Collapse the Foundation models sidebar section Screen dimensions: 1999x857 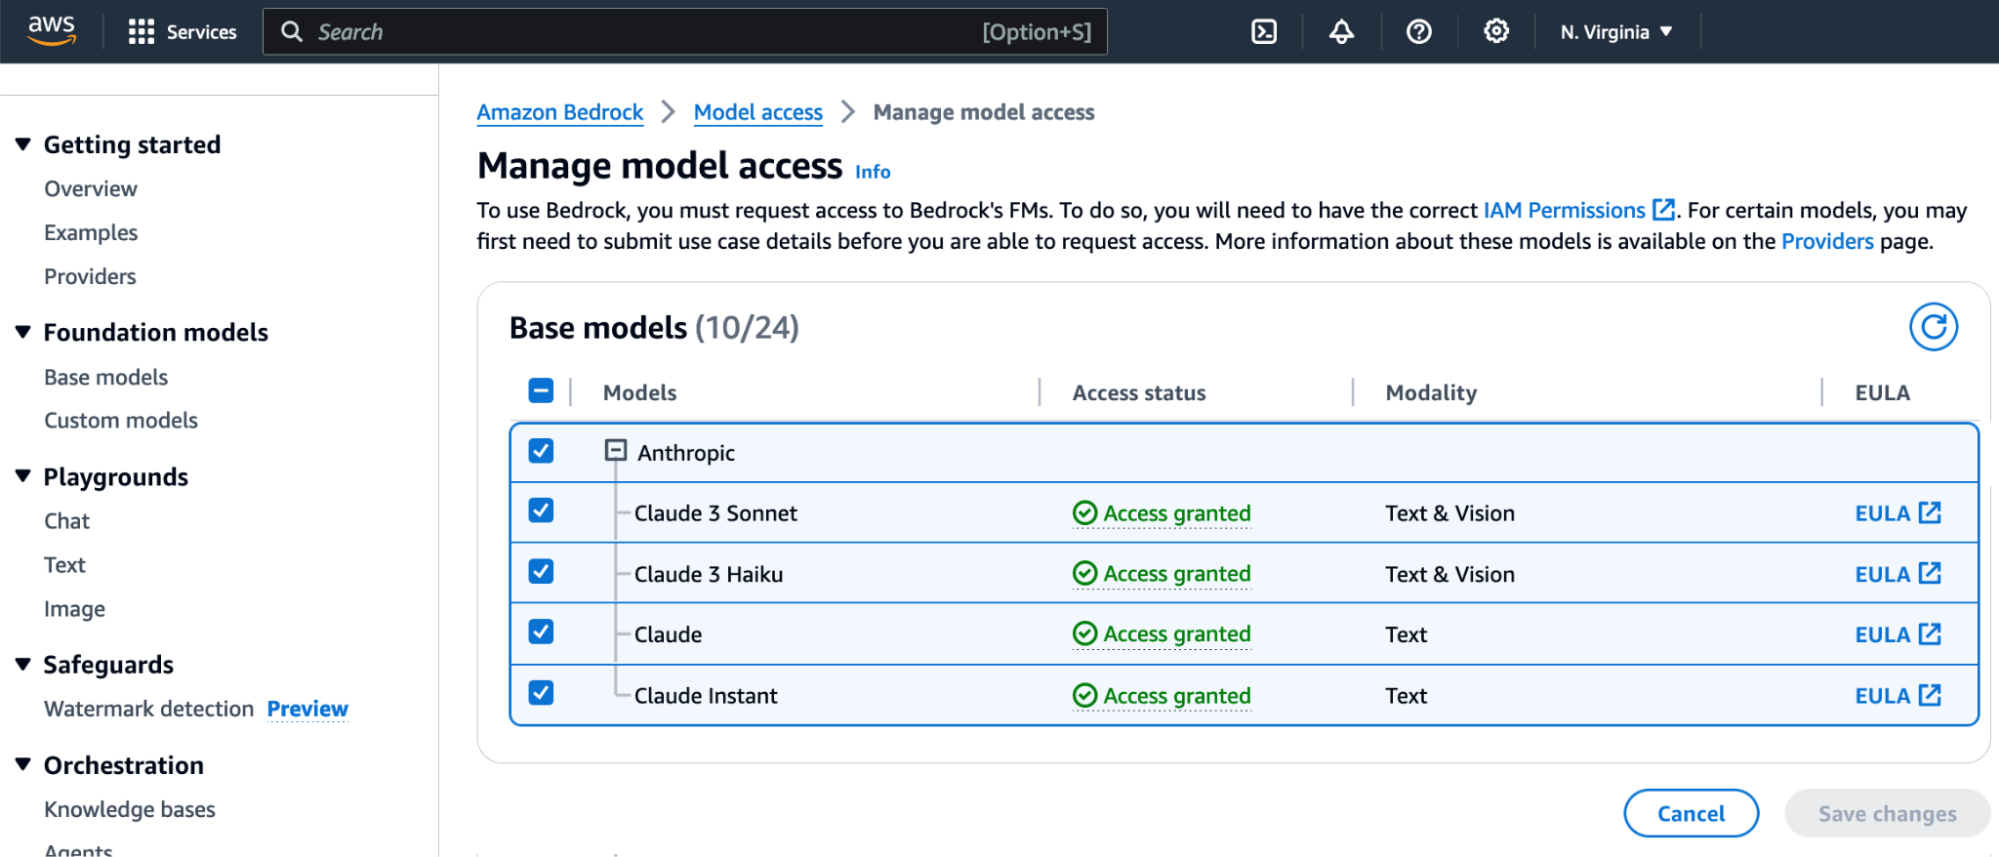(x=23, y=332)
